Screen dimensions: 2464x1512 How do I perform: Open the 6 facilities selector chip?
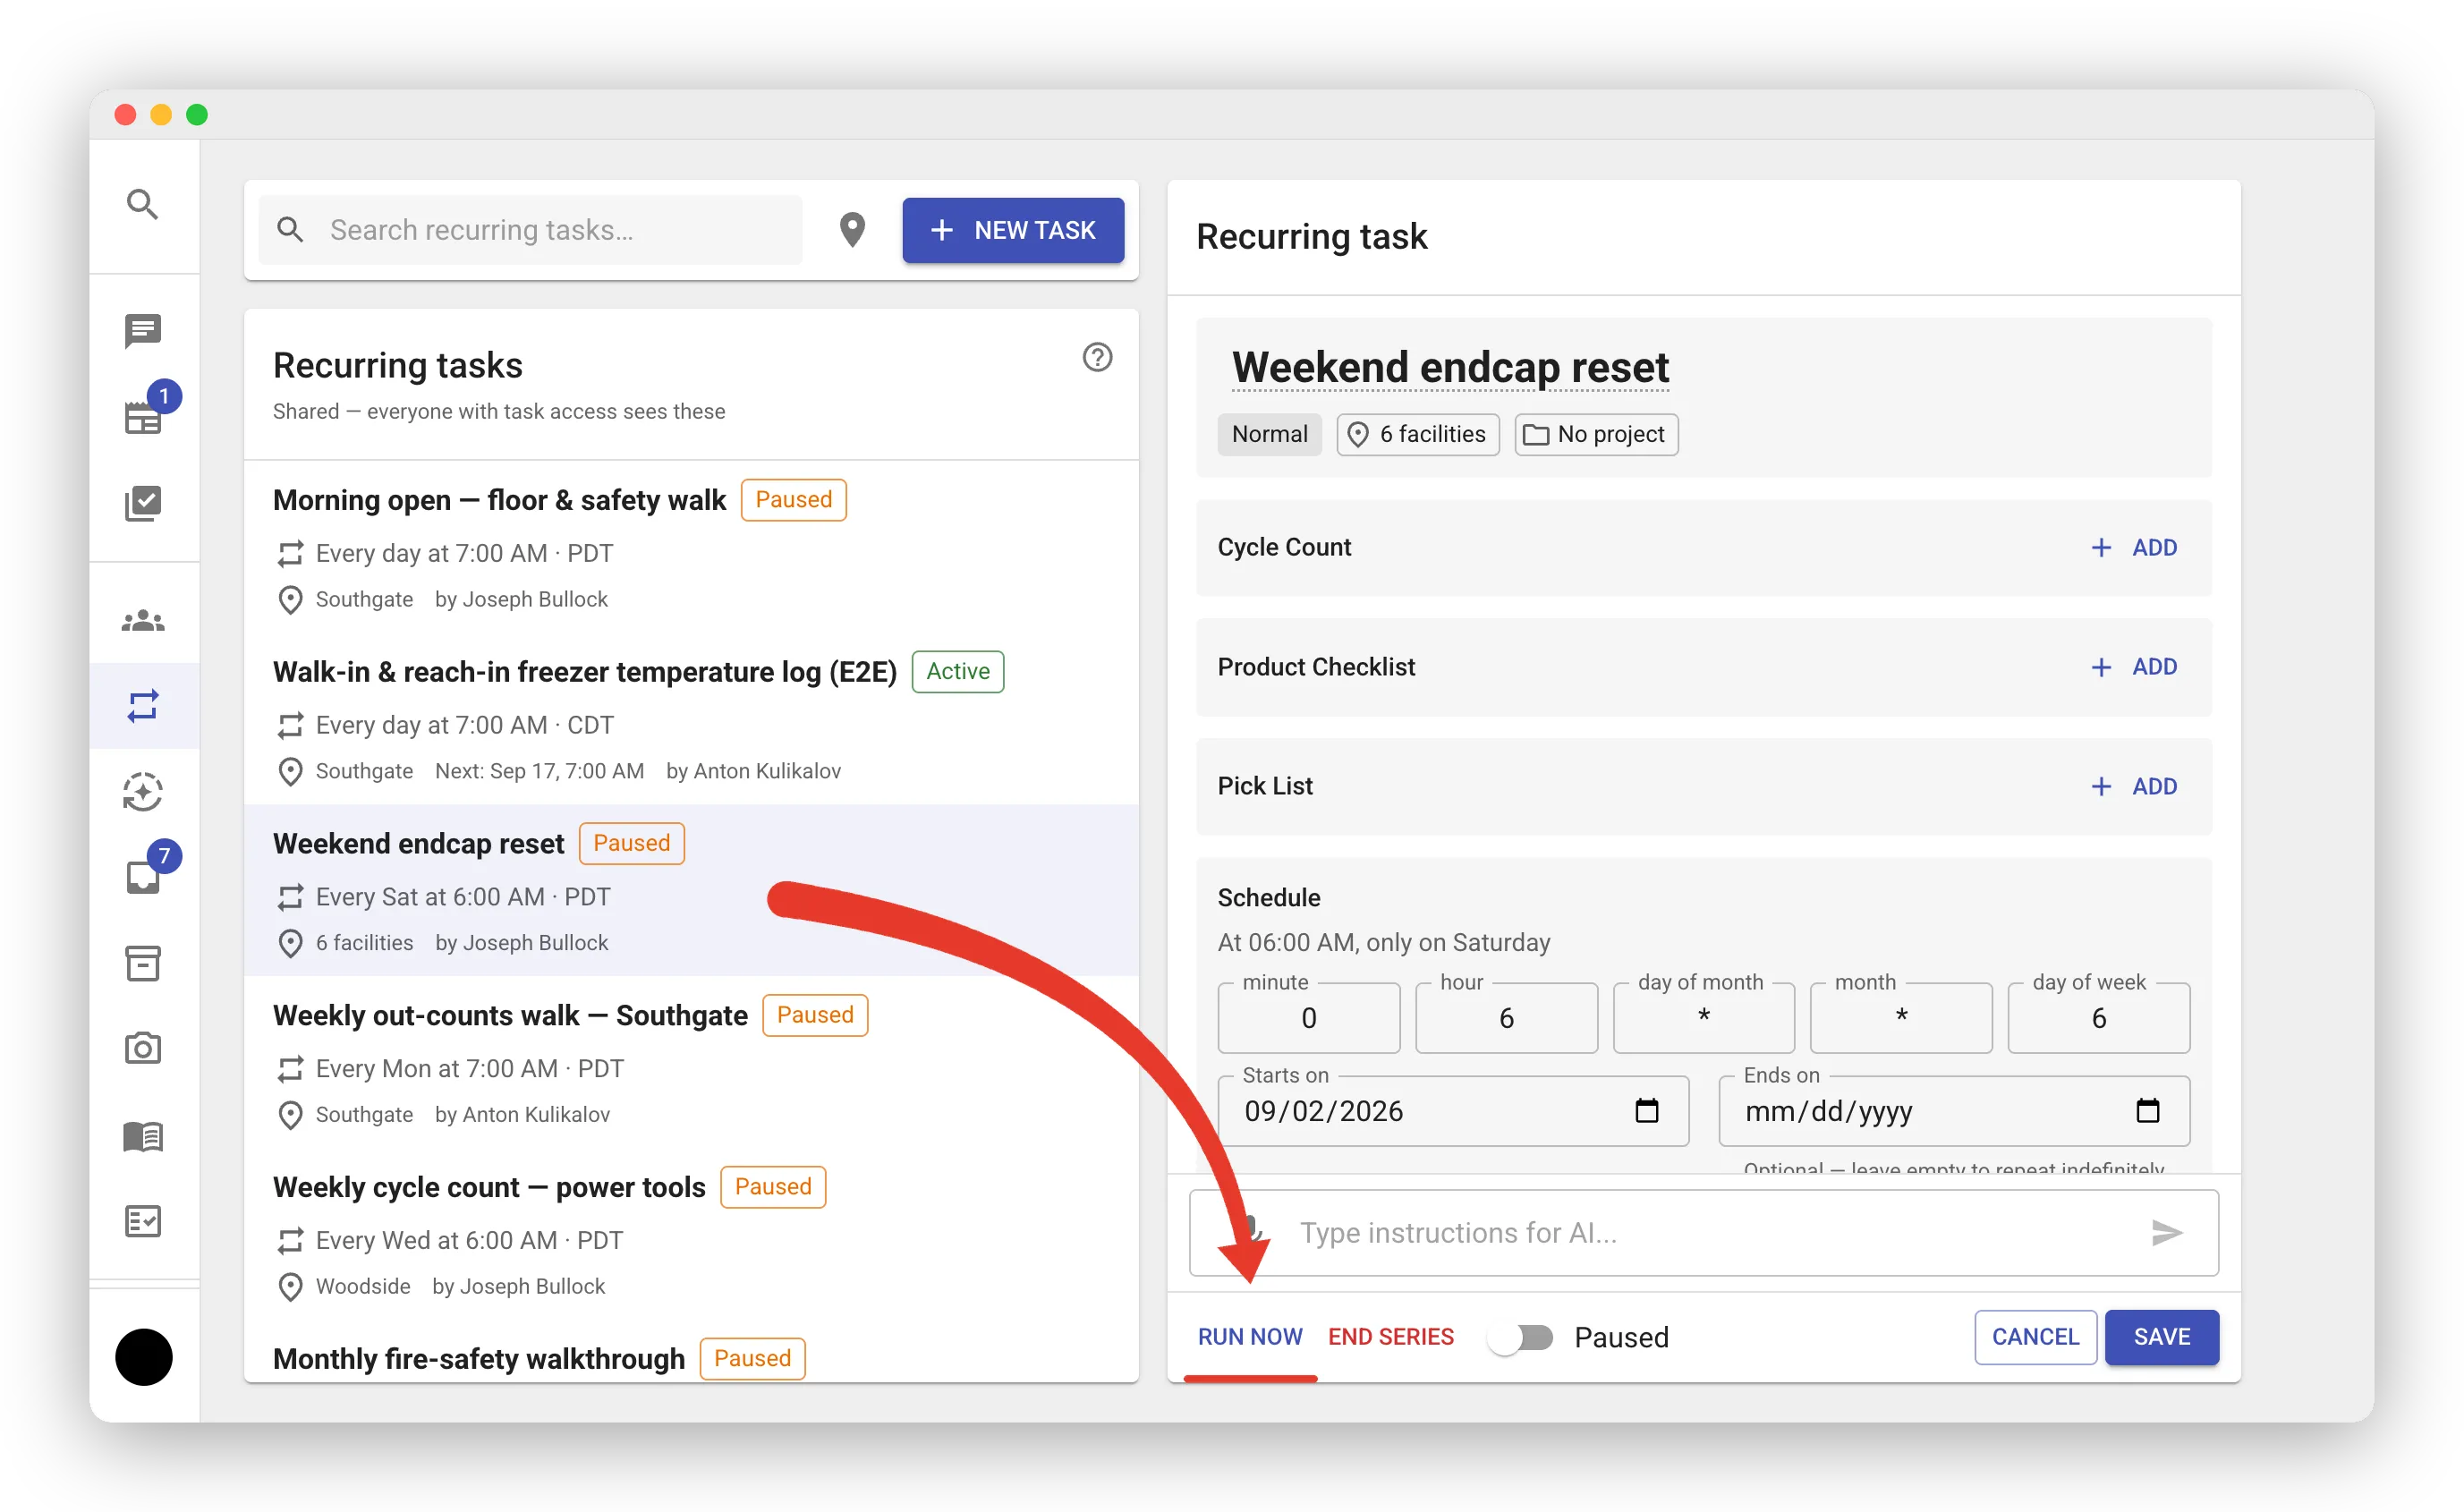(1418, 434)
